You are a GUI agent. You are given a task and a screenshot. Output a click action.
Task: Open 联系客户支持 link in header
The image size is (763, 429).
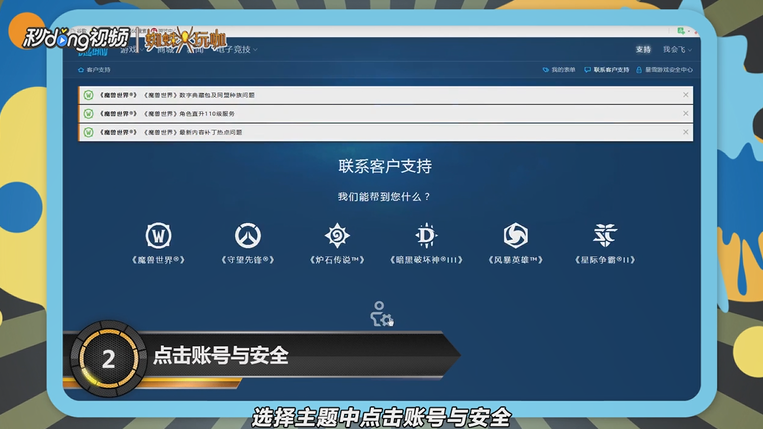click(607, 70)
